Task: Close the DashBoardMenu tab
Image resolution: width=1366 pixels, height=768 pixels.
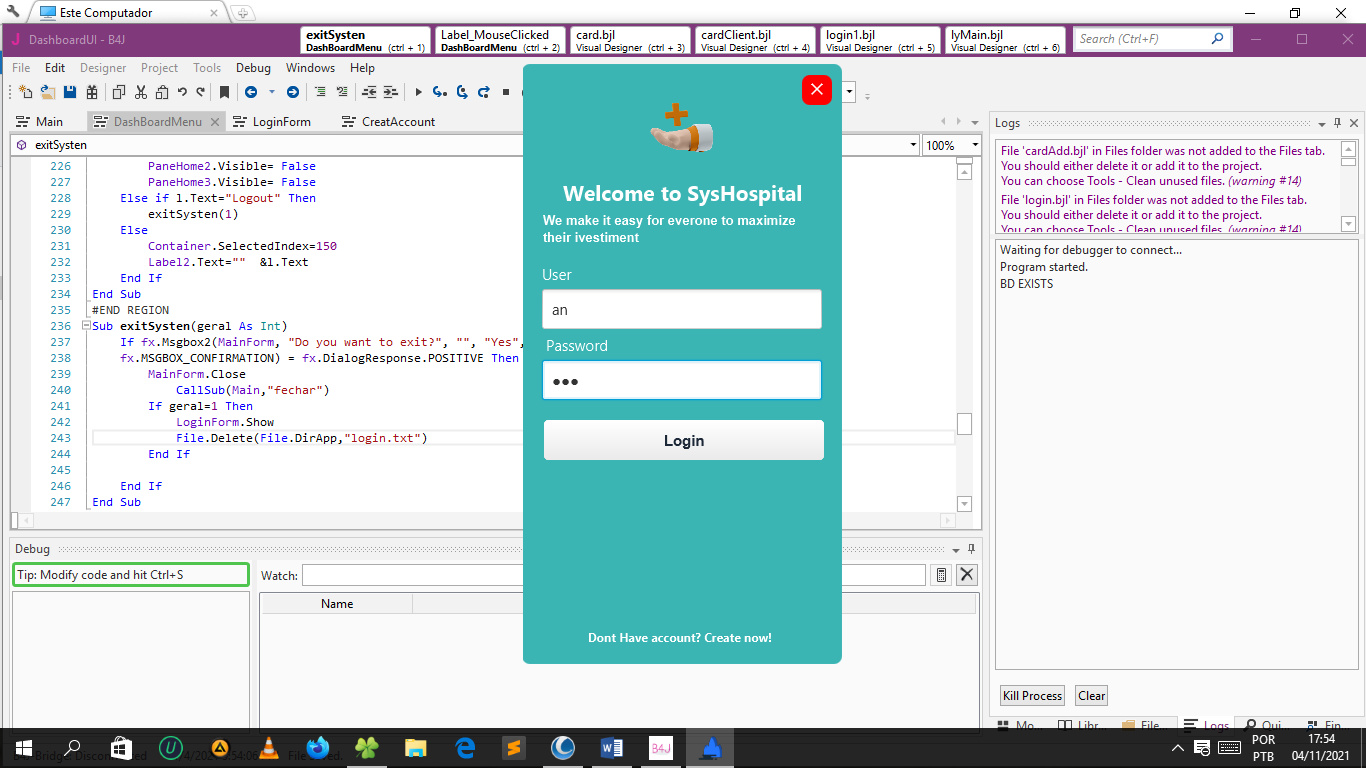Action: 213,122
